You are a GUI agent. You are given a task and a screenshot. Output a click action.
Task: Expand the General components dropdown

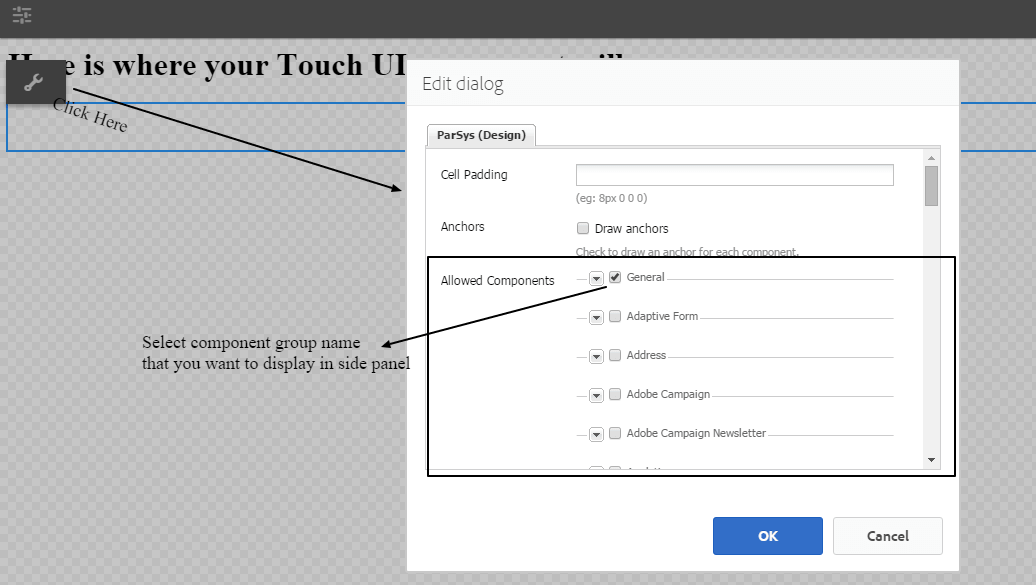coord(596,277)
